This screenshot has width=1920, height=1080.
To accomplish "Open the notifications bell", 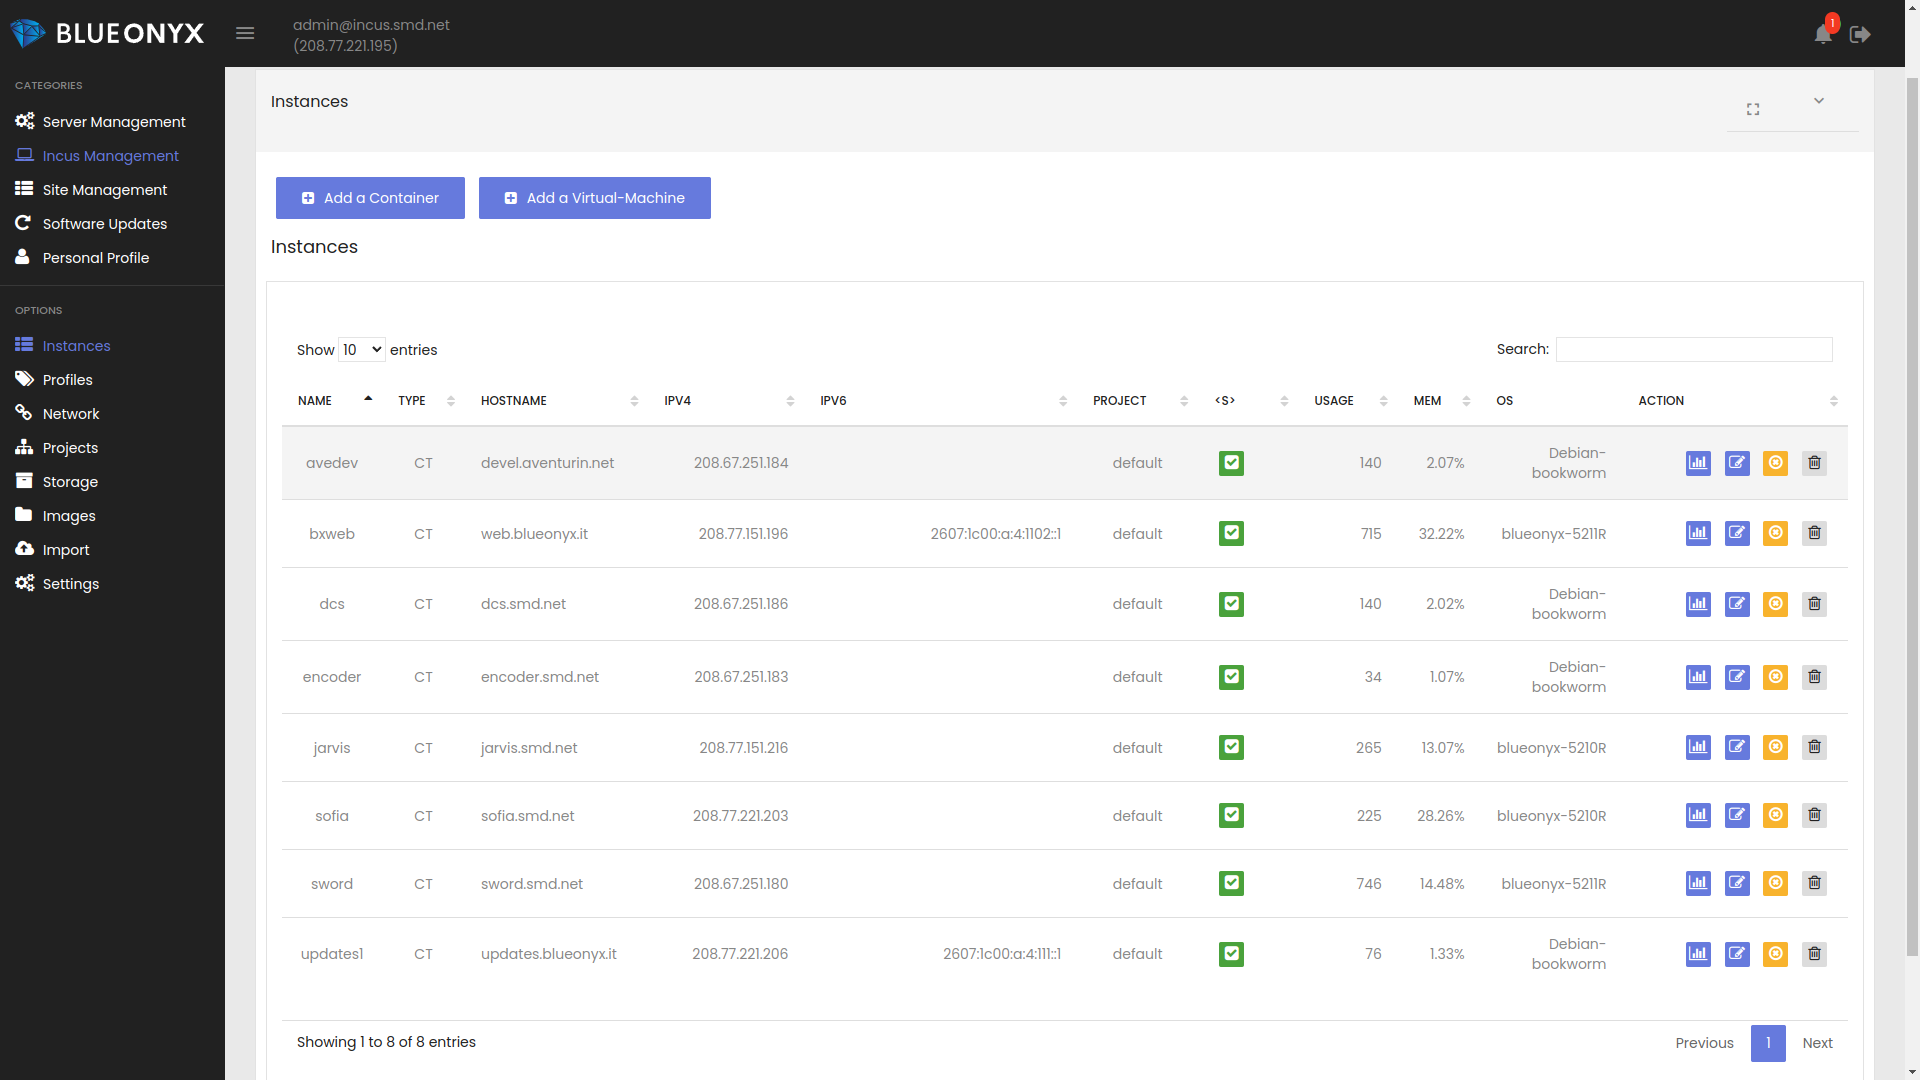I will (x=1823, y=34).
